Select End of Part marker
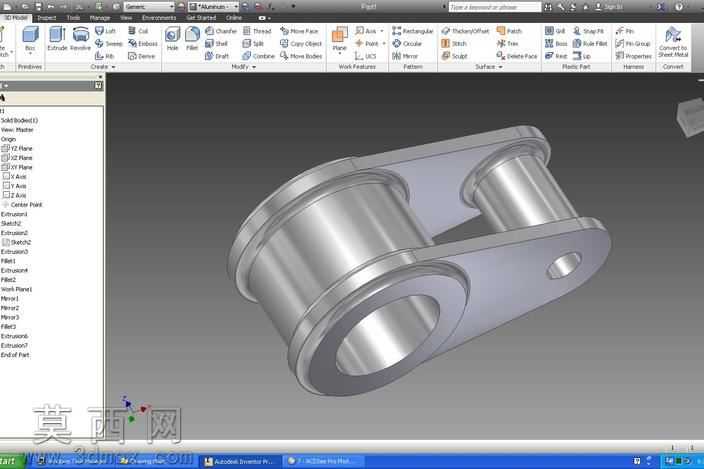This screenshot has width=704, height=469. pos(15,355)
